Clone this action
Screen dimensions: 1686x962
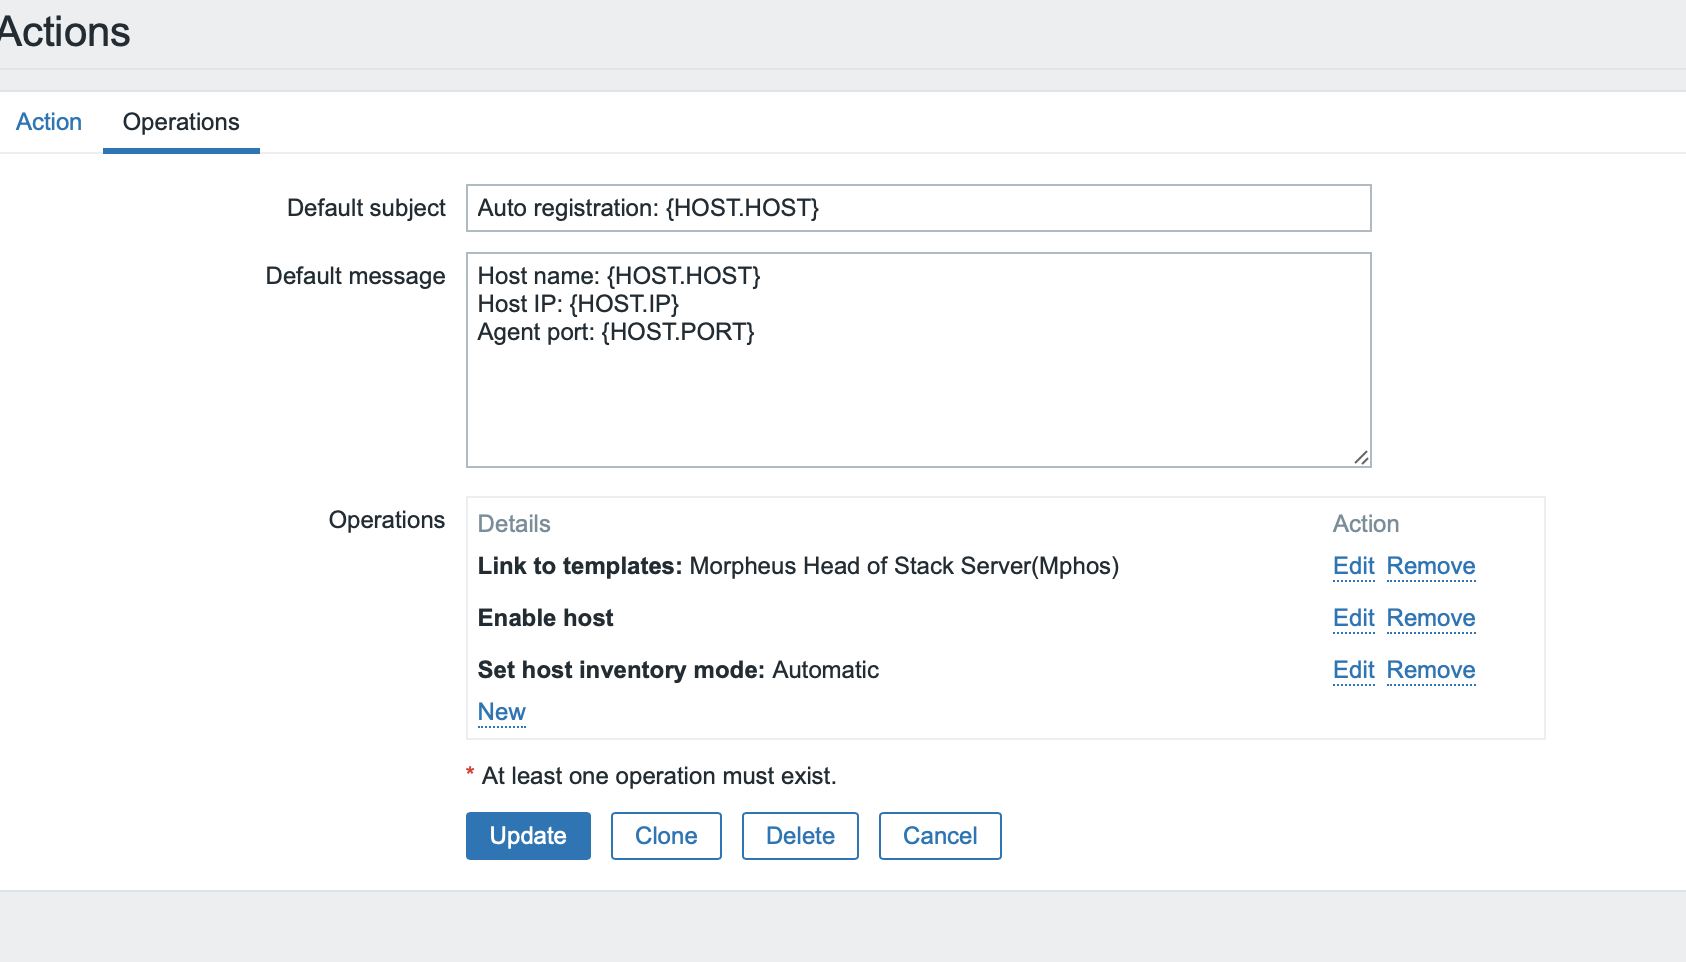point(666,836)
